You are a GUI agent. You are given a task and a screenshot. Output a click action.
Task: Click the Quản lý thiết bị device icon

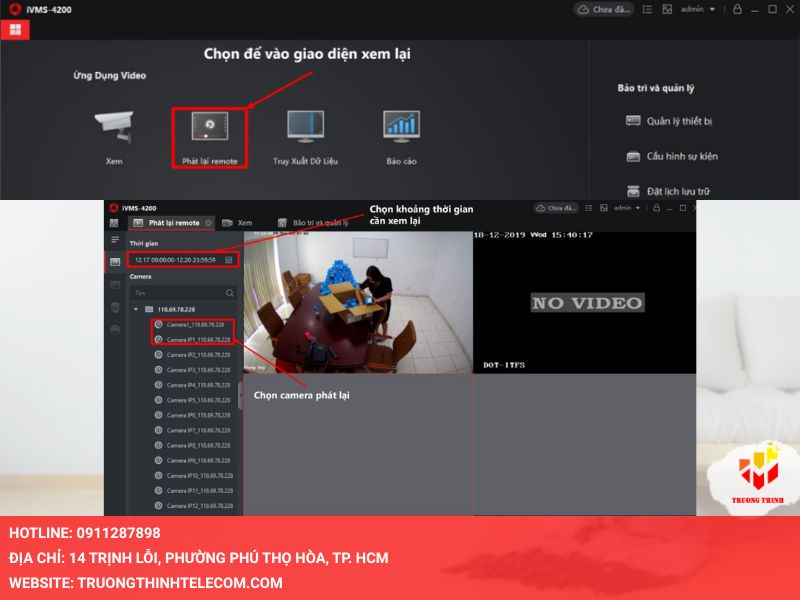(633, 121)
